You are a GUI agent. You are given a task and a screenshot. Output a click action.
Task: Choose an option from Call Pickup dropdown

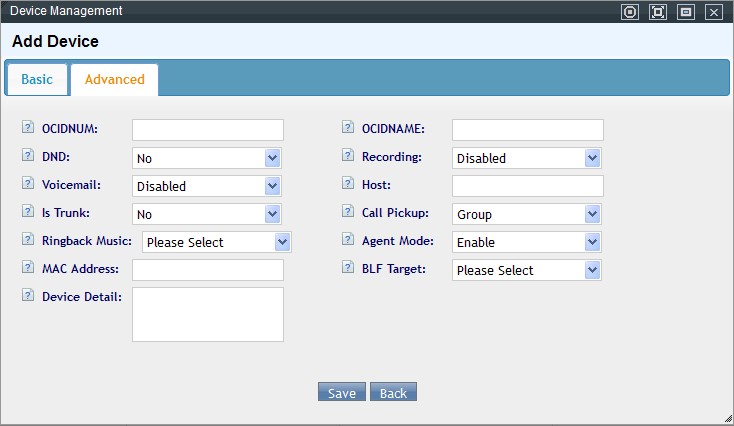tap(527, 214)
